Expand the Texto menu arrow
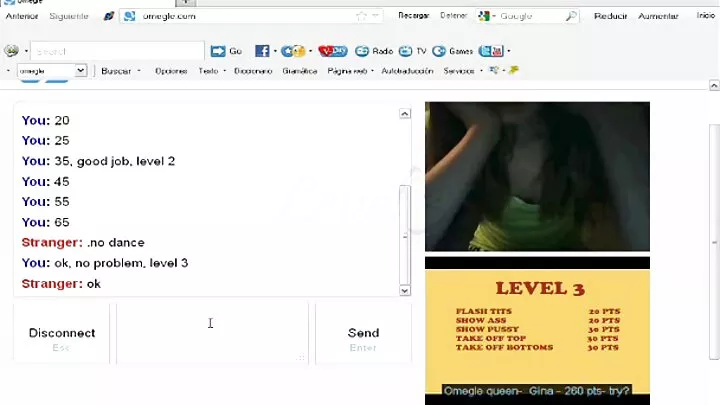Screen dimensions: 720x405 pos(225,71)
